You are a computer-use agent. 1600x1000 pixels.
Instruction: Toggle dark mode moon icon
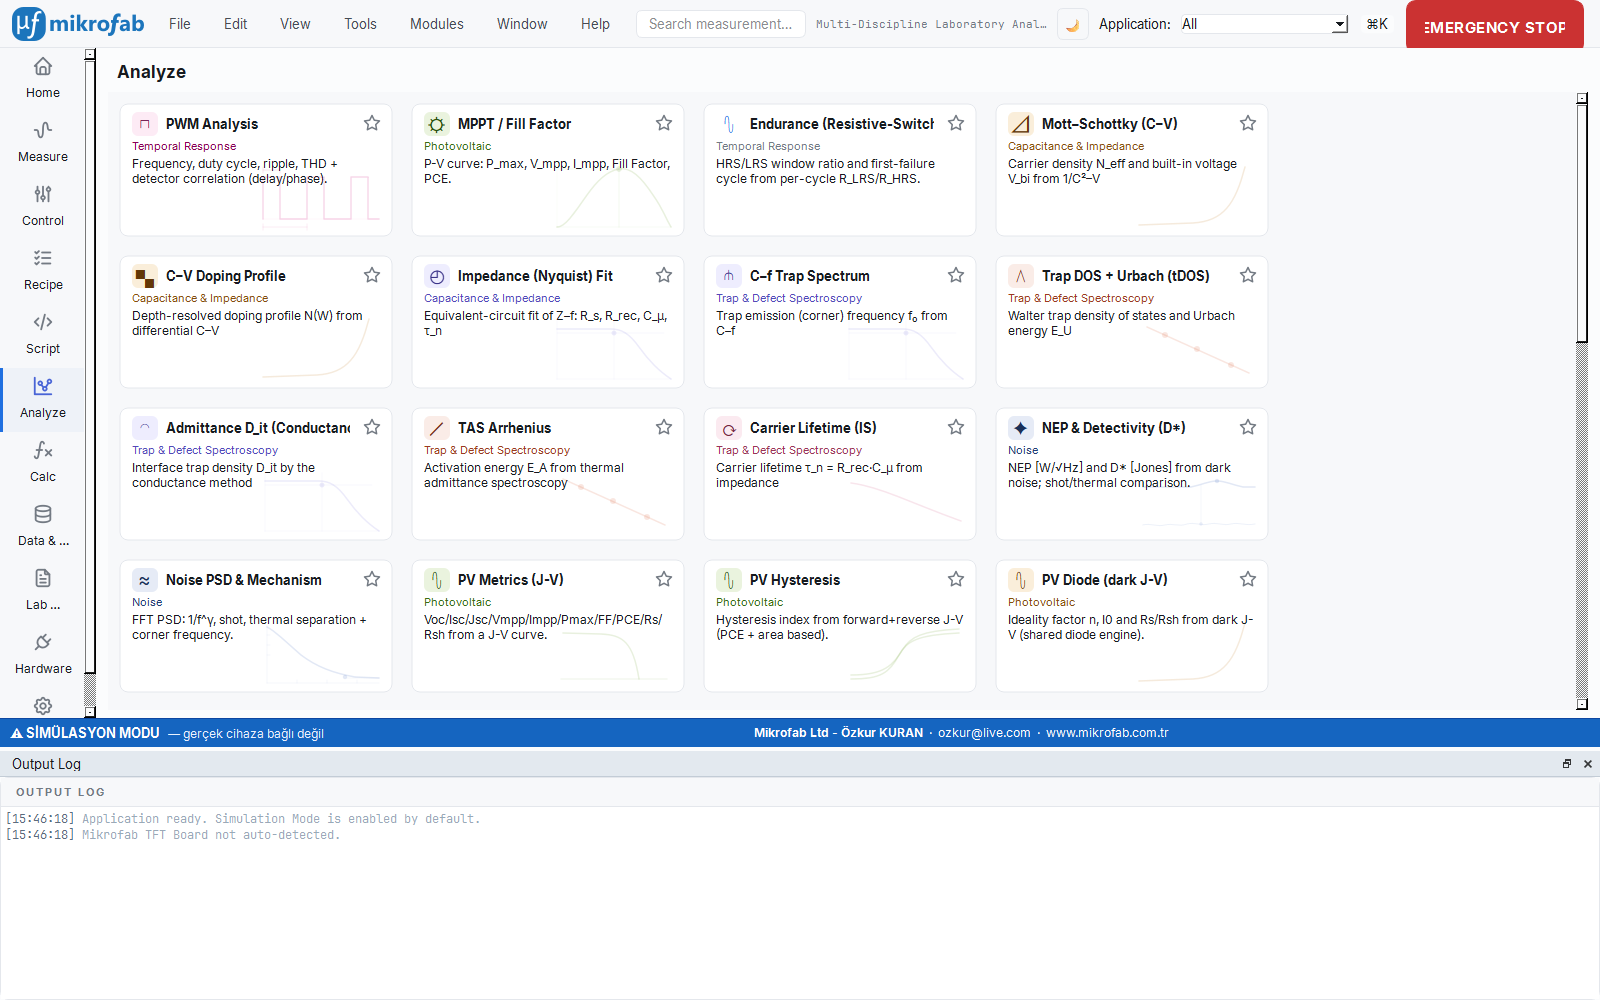(1072, 24)
